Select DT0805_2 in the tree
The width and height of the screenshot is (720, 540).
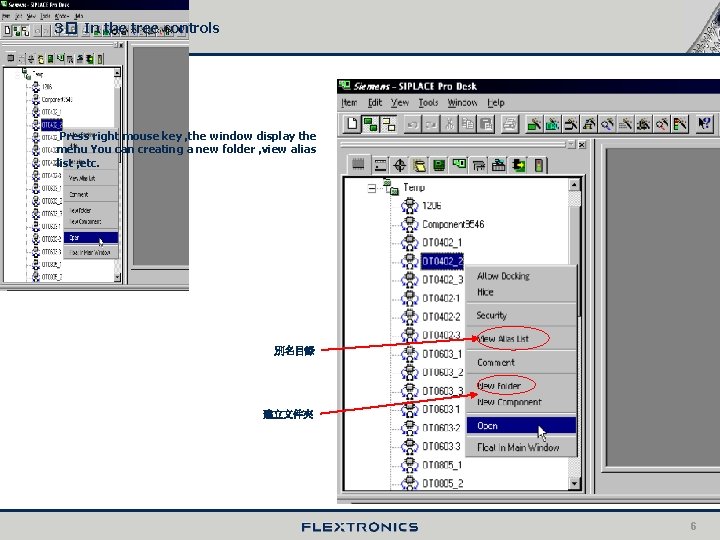tap(443, 484)
